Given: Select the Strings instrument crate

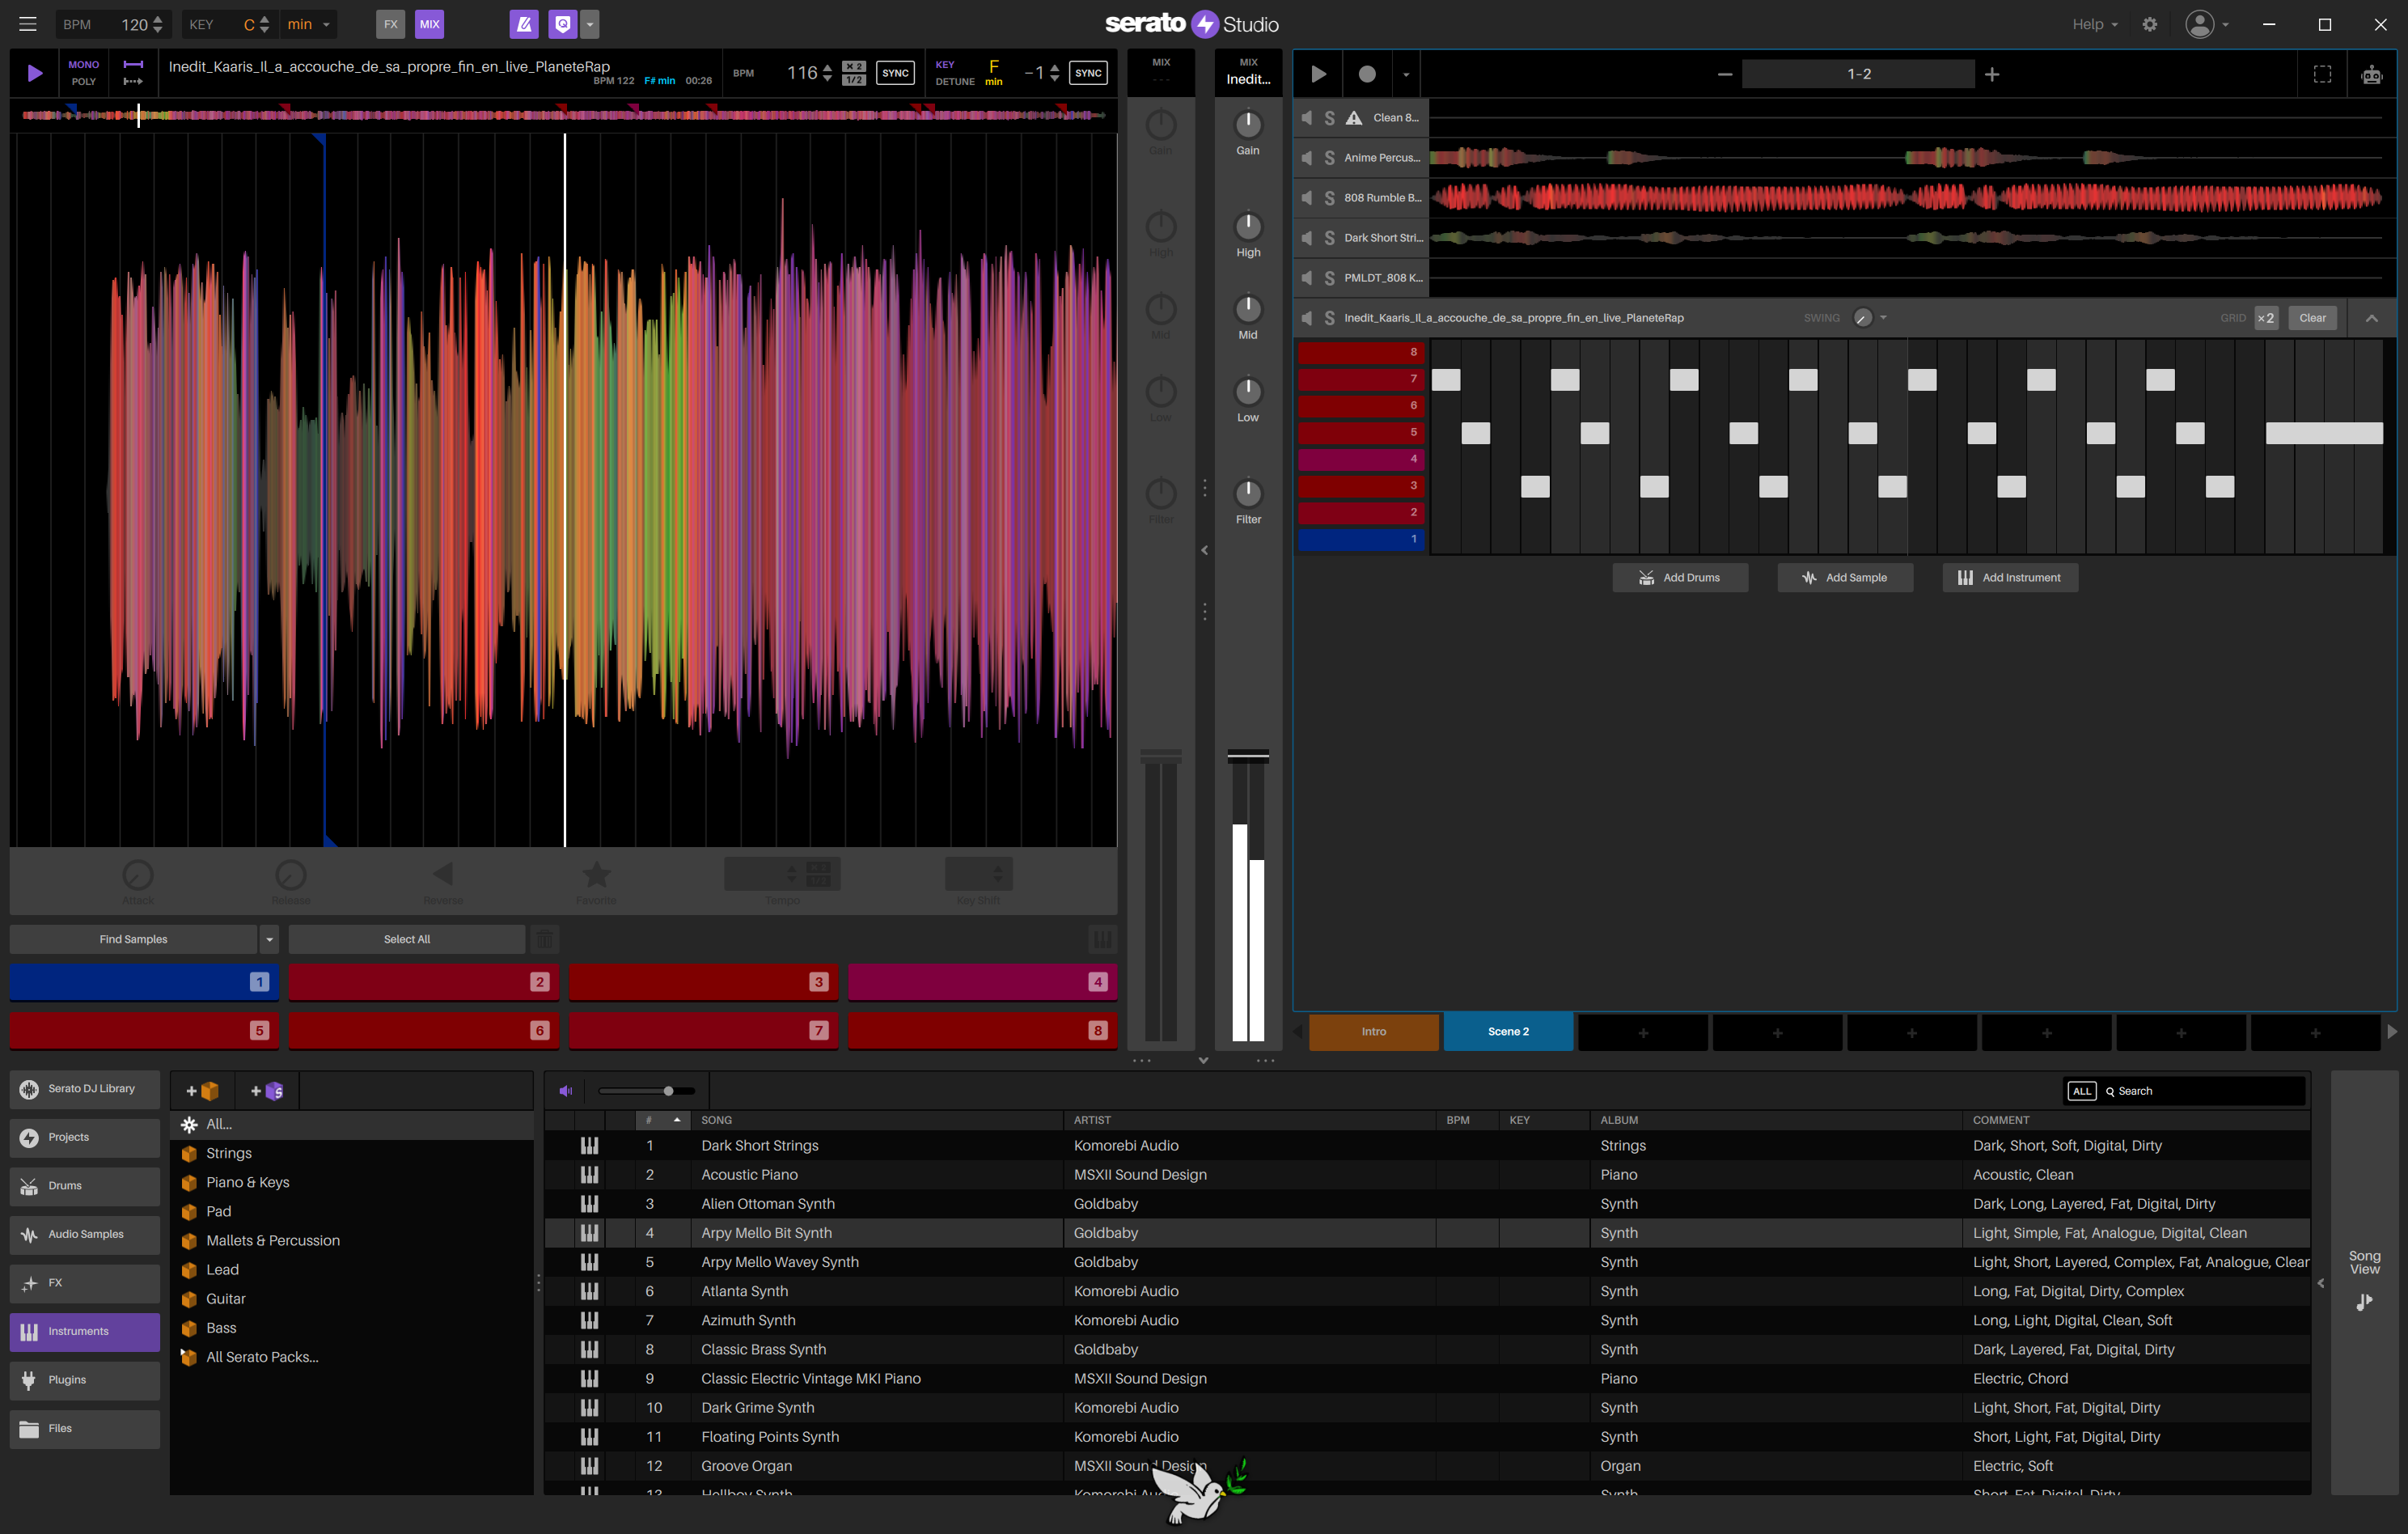Looking at the screenshot, I should [229, 1154].
